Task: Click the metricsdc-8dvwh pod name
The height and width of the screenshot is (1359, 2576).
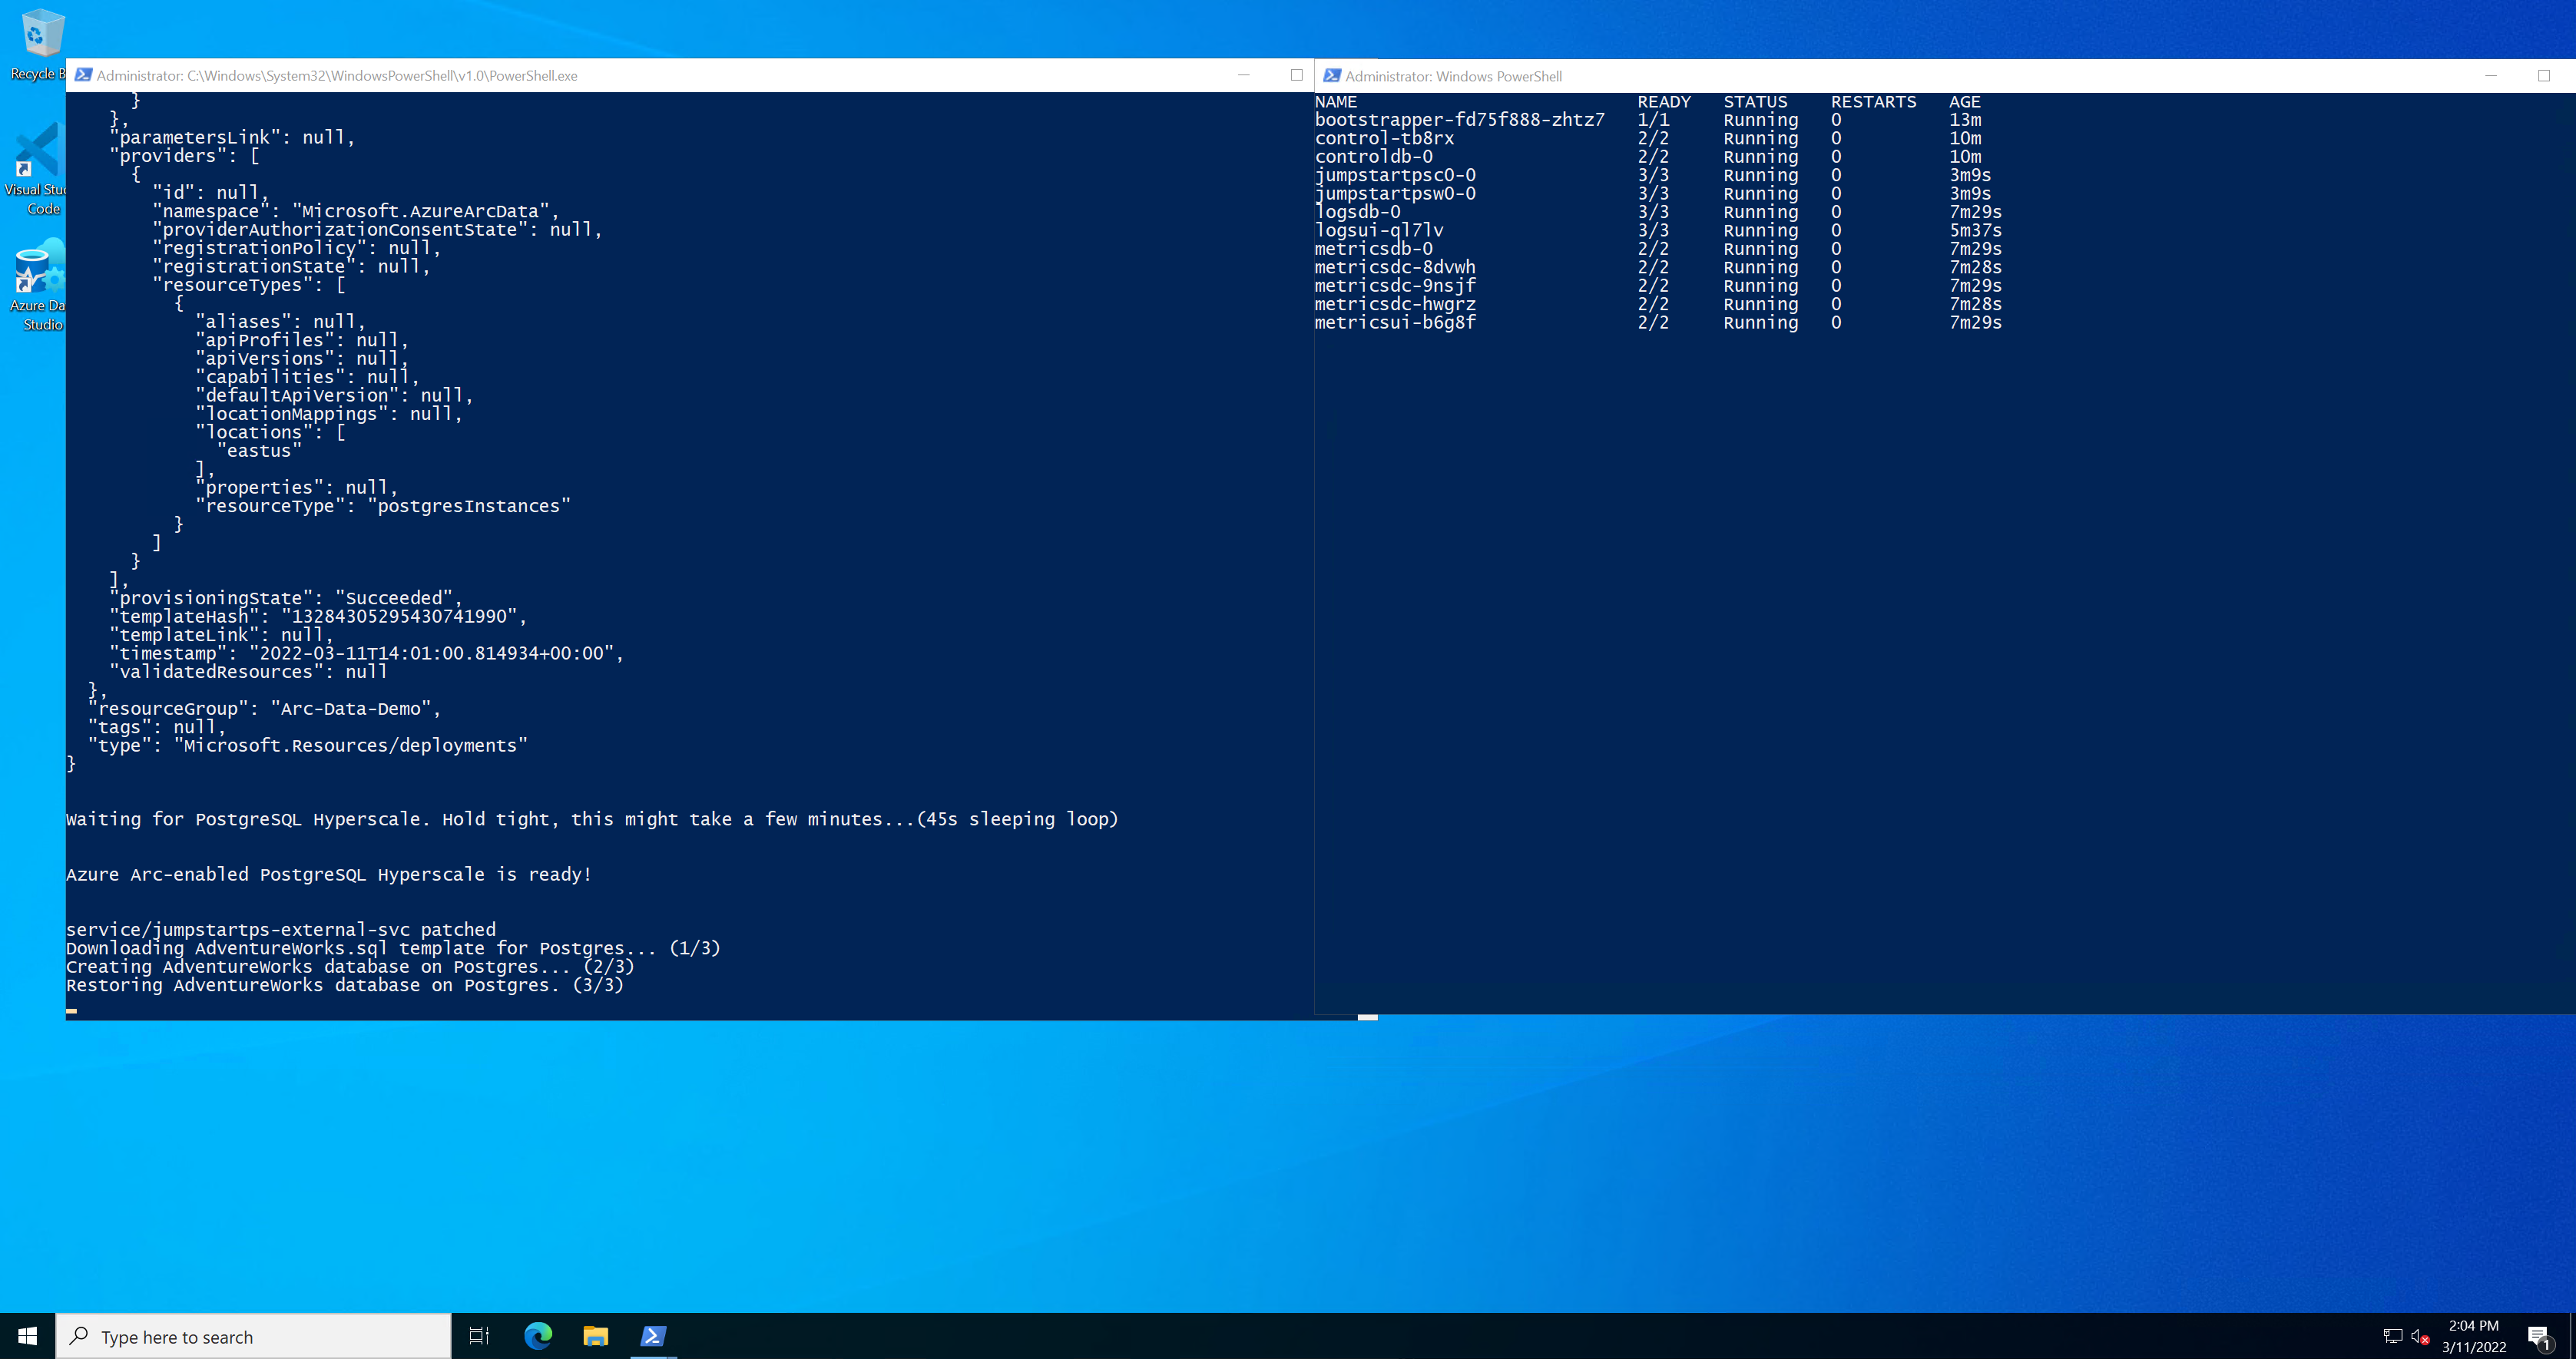Action: (x=1395, y=267)
